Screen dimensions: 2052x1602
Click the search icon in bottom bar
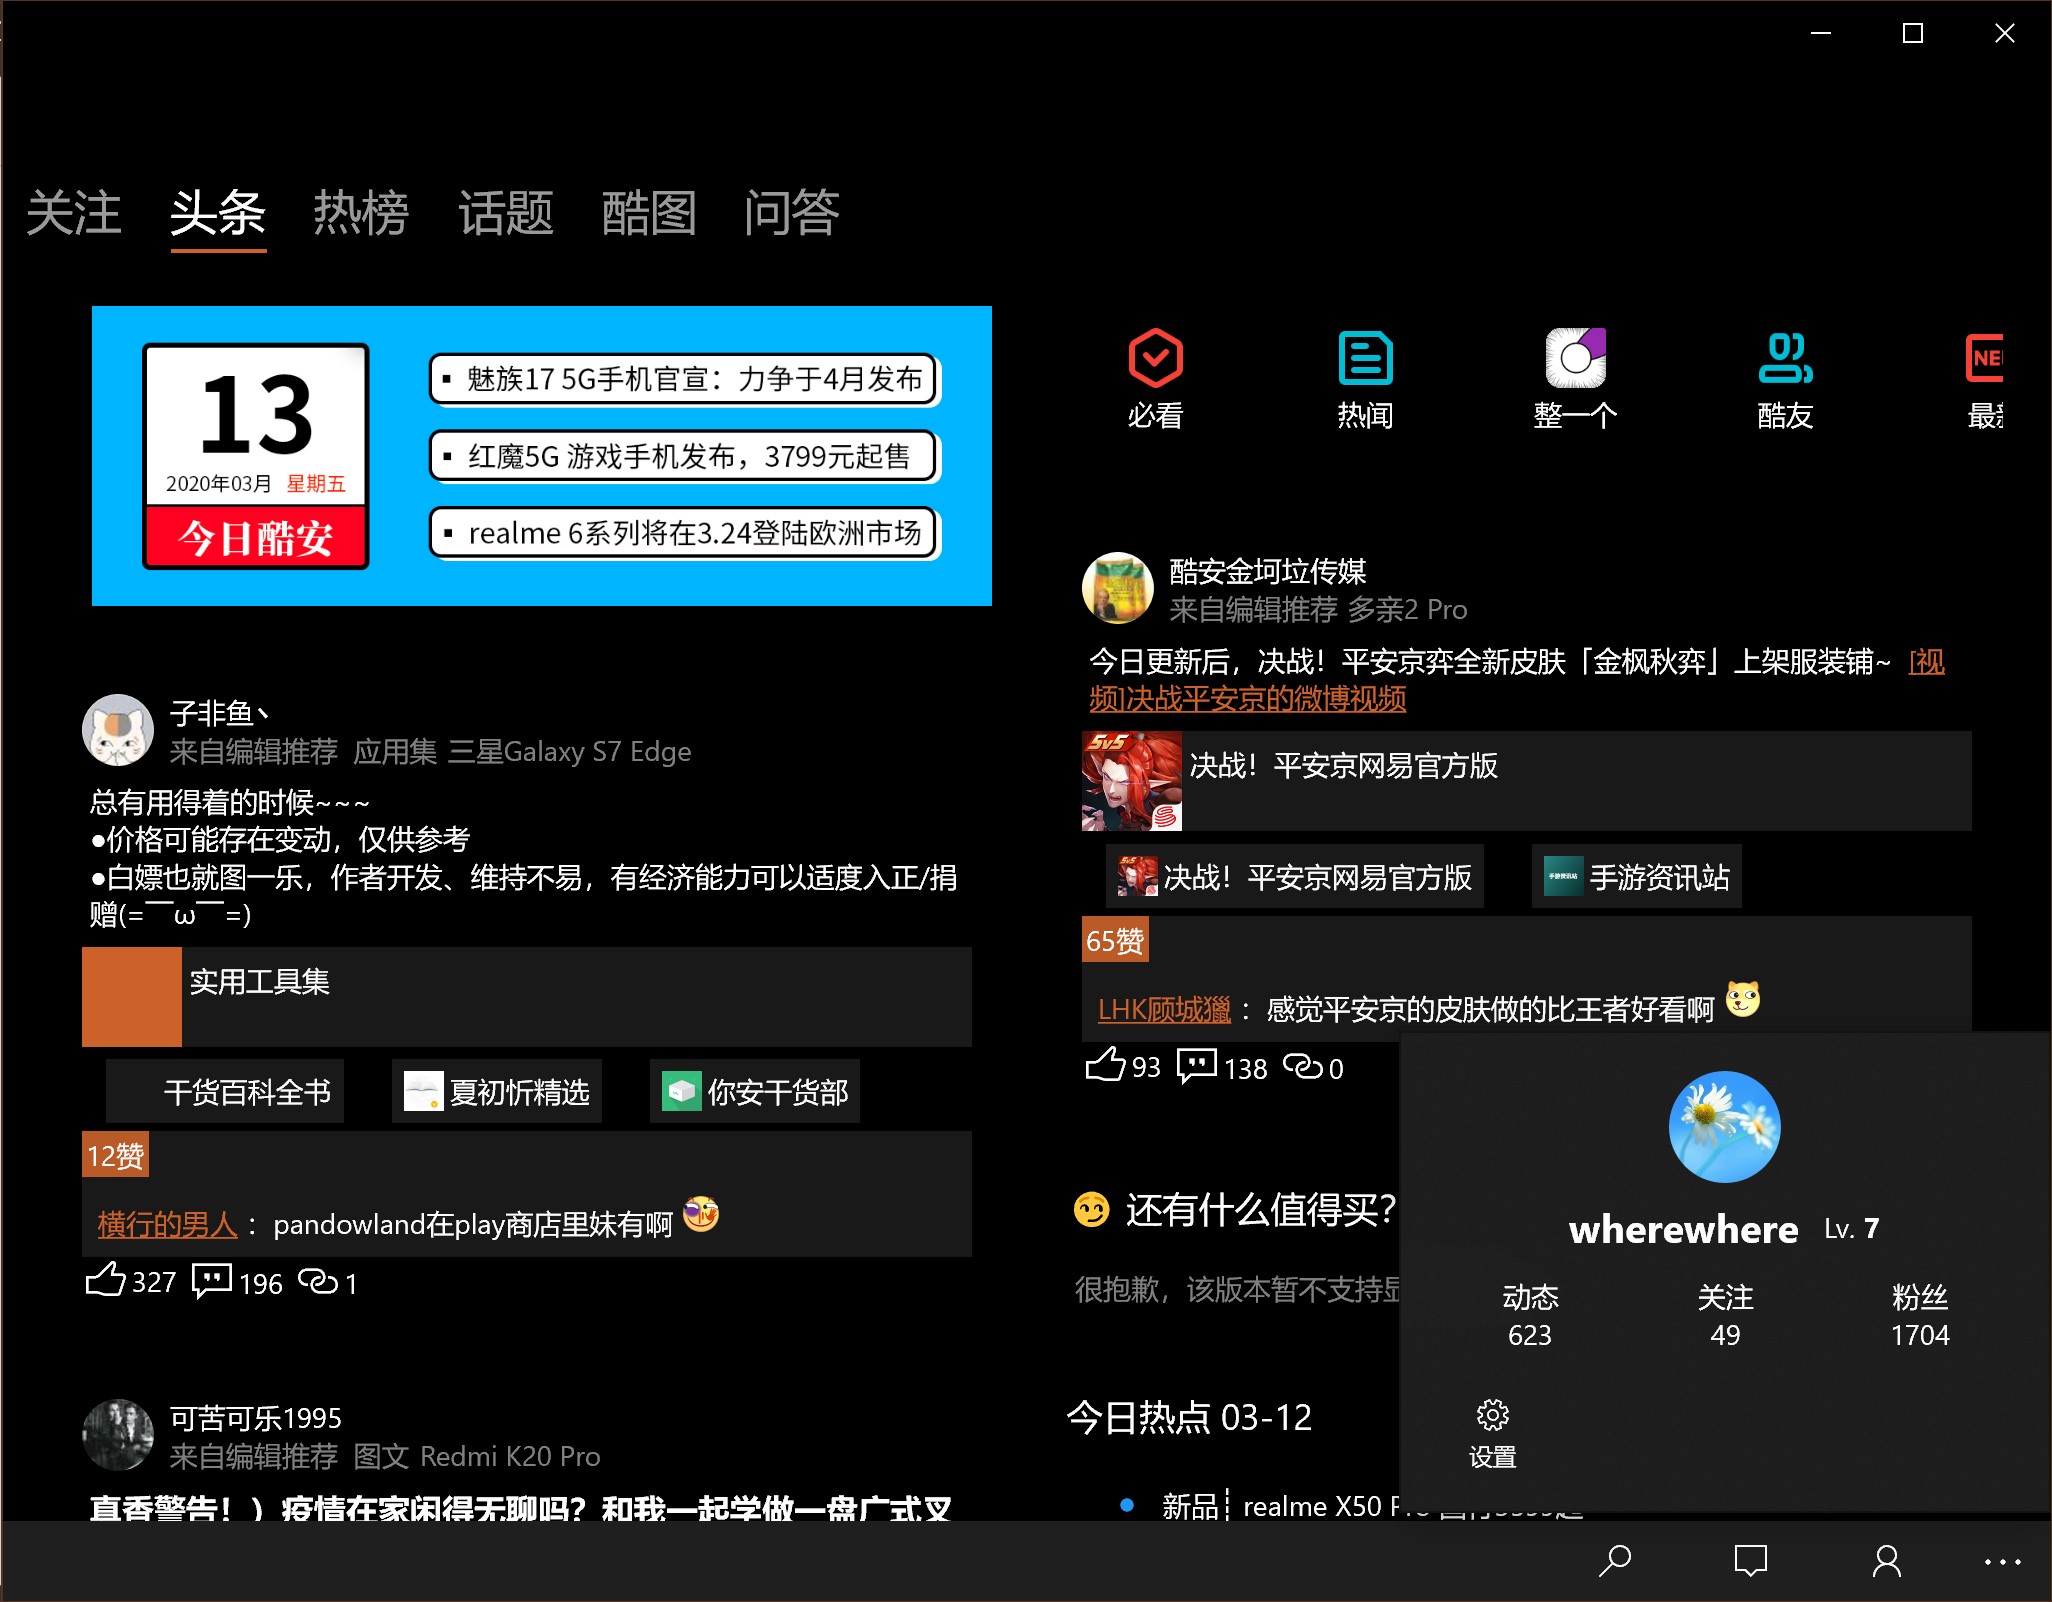(1614, 1561)
